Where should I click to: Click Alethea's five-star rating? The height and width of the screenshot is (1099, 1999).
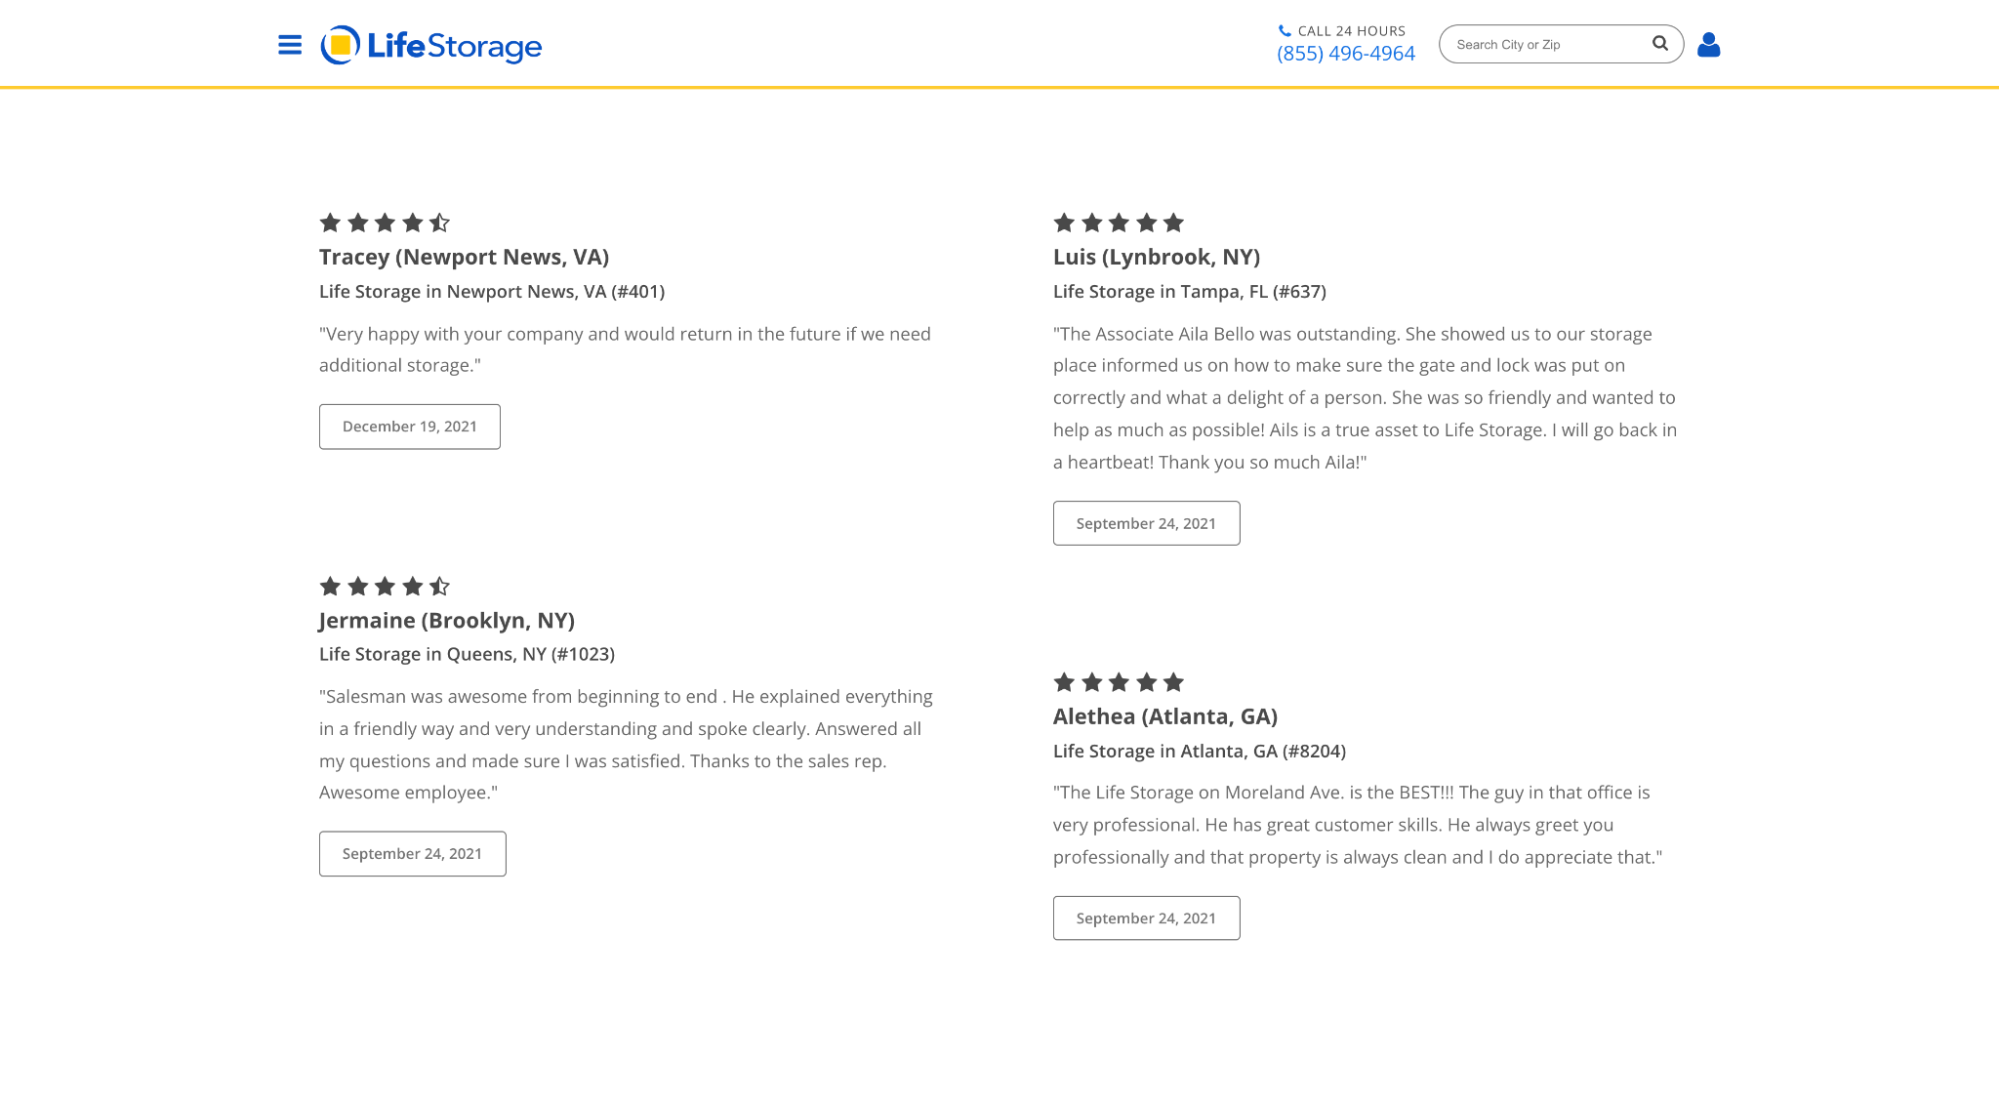tap(1119, 682)
